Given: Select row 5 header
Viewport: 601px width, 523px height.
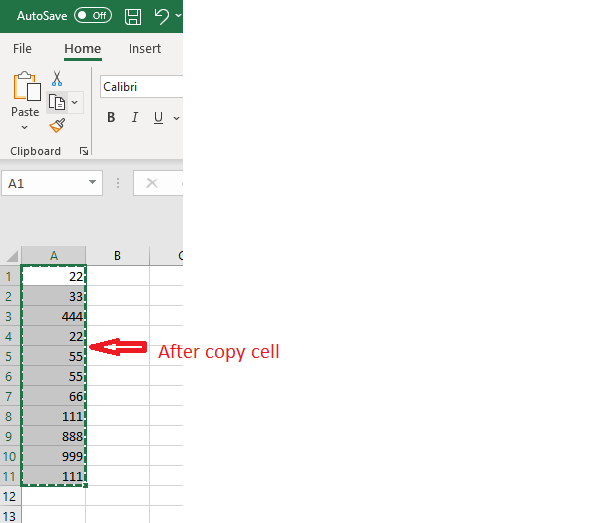Looking at the screenshot, I should 10,356.
